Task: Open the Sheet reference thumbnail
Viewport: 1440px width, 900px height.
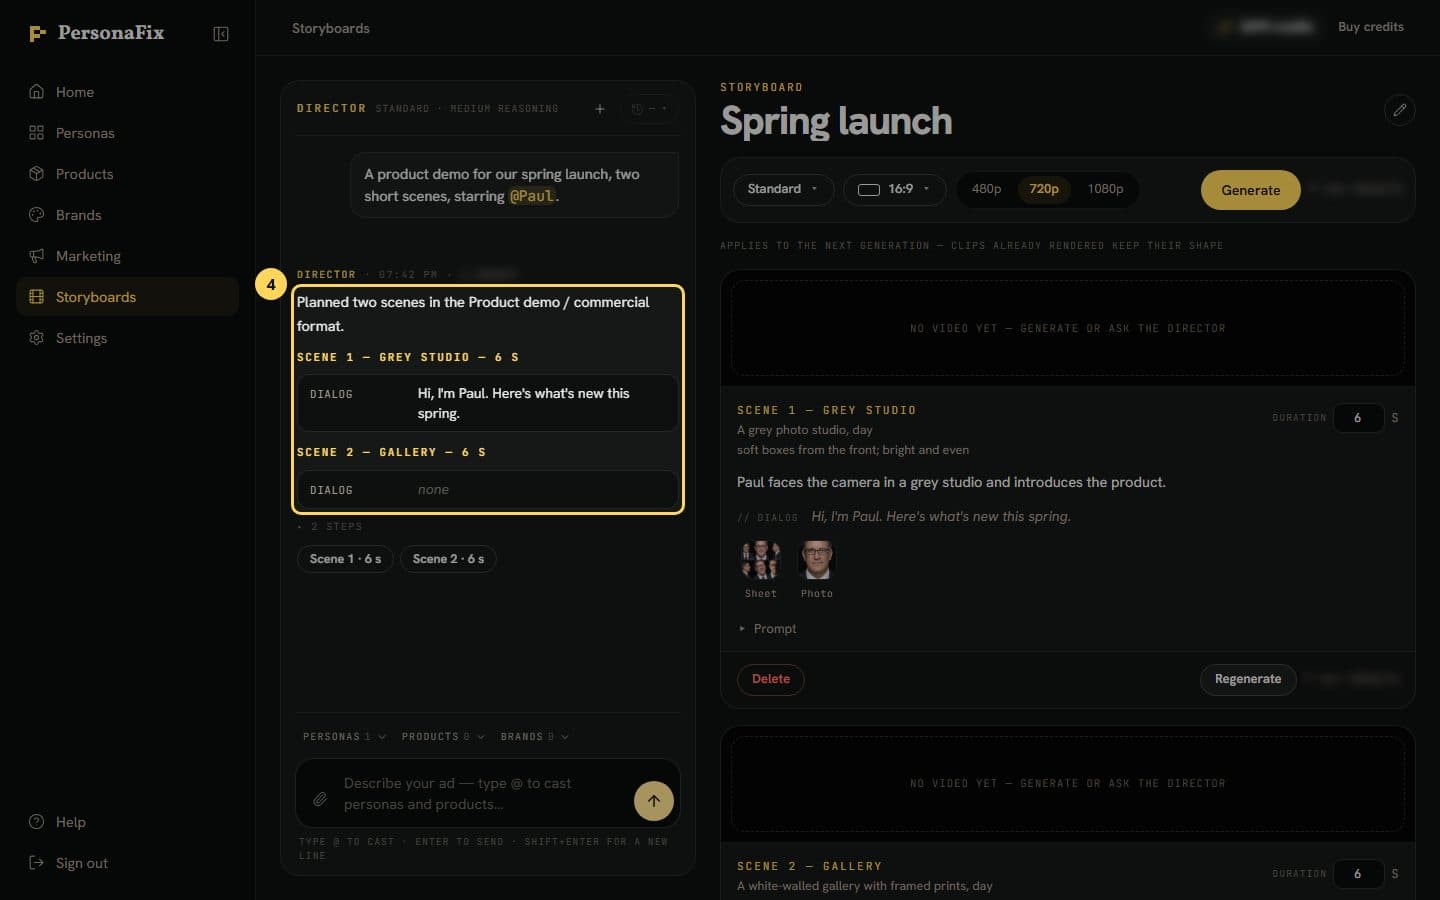Action: pyautogui.click(x=761, y=561)
